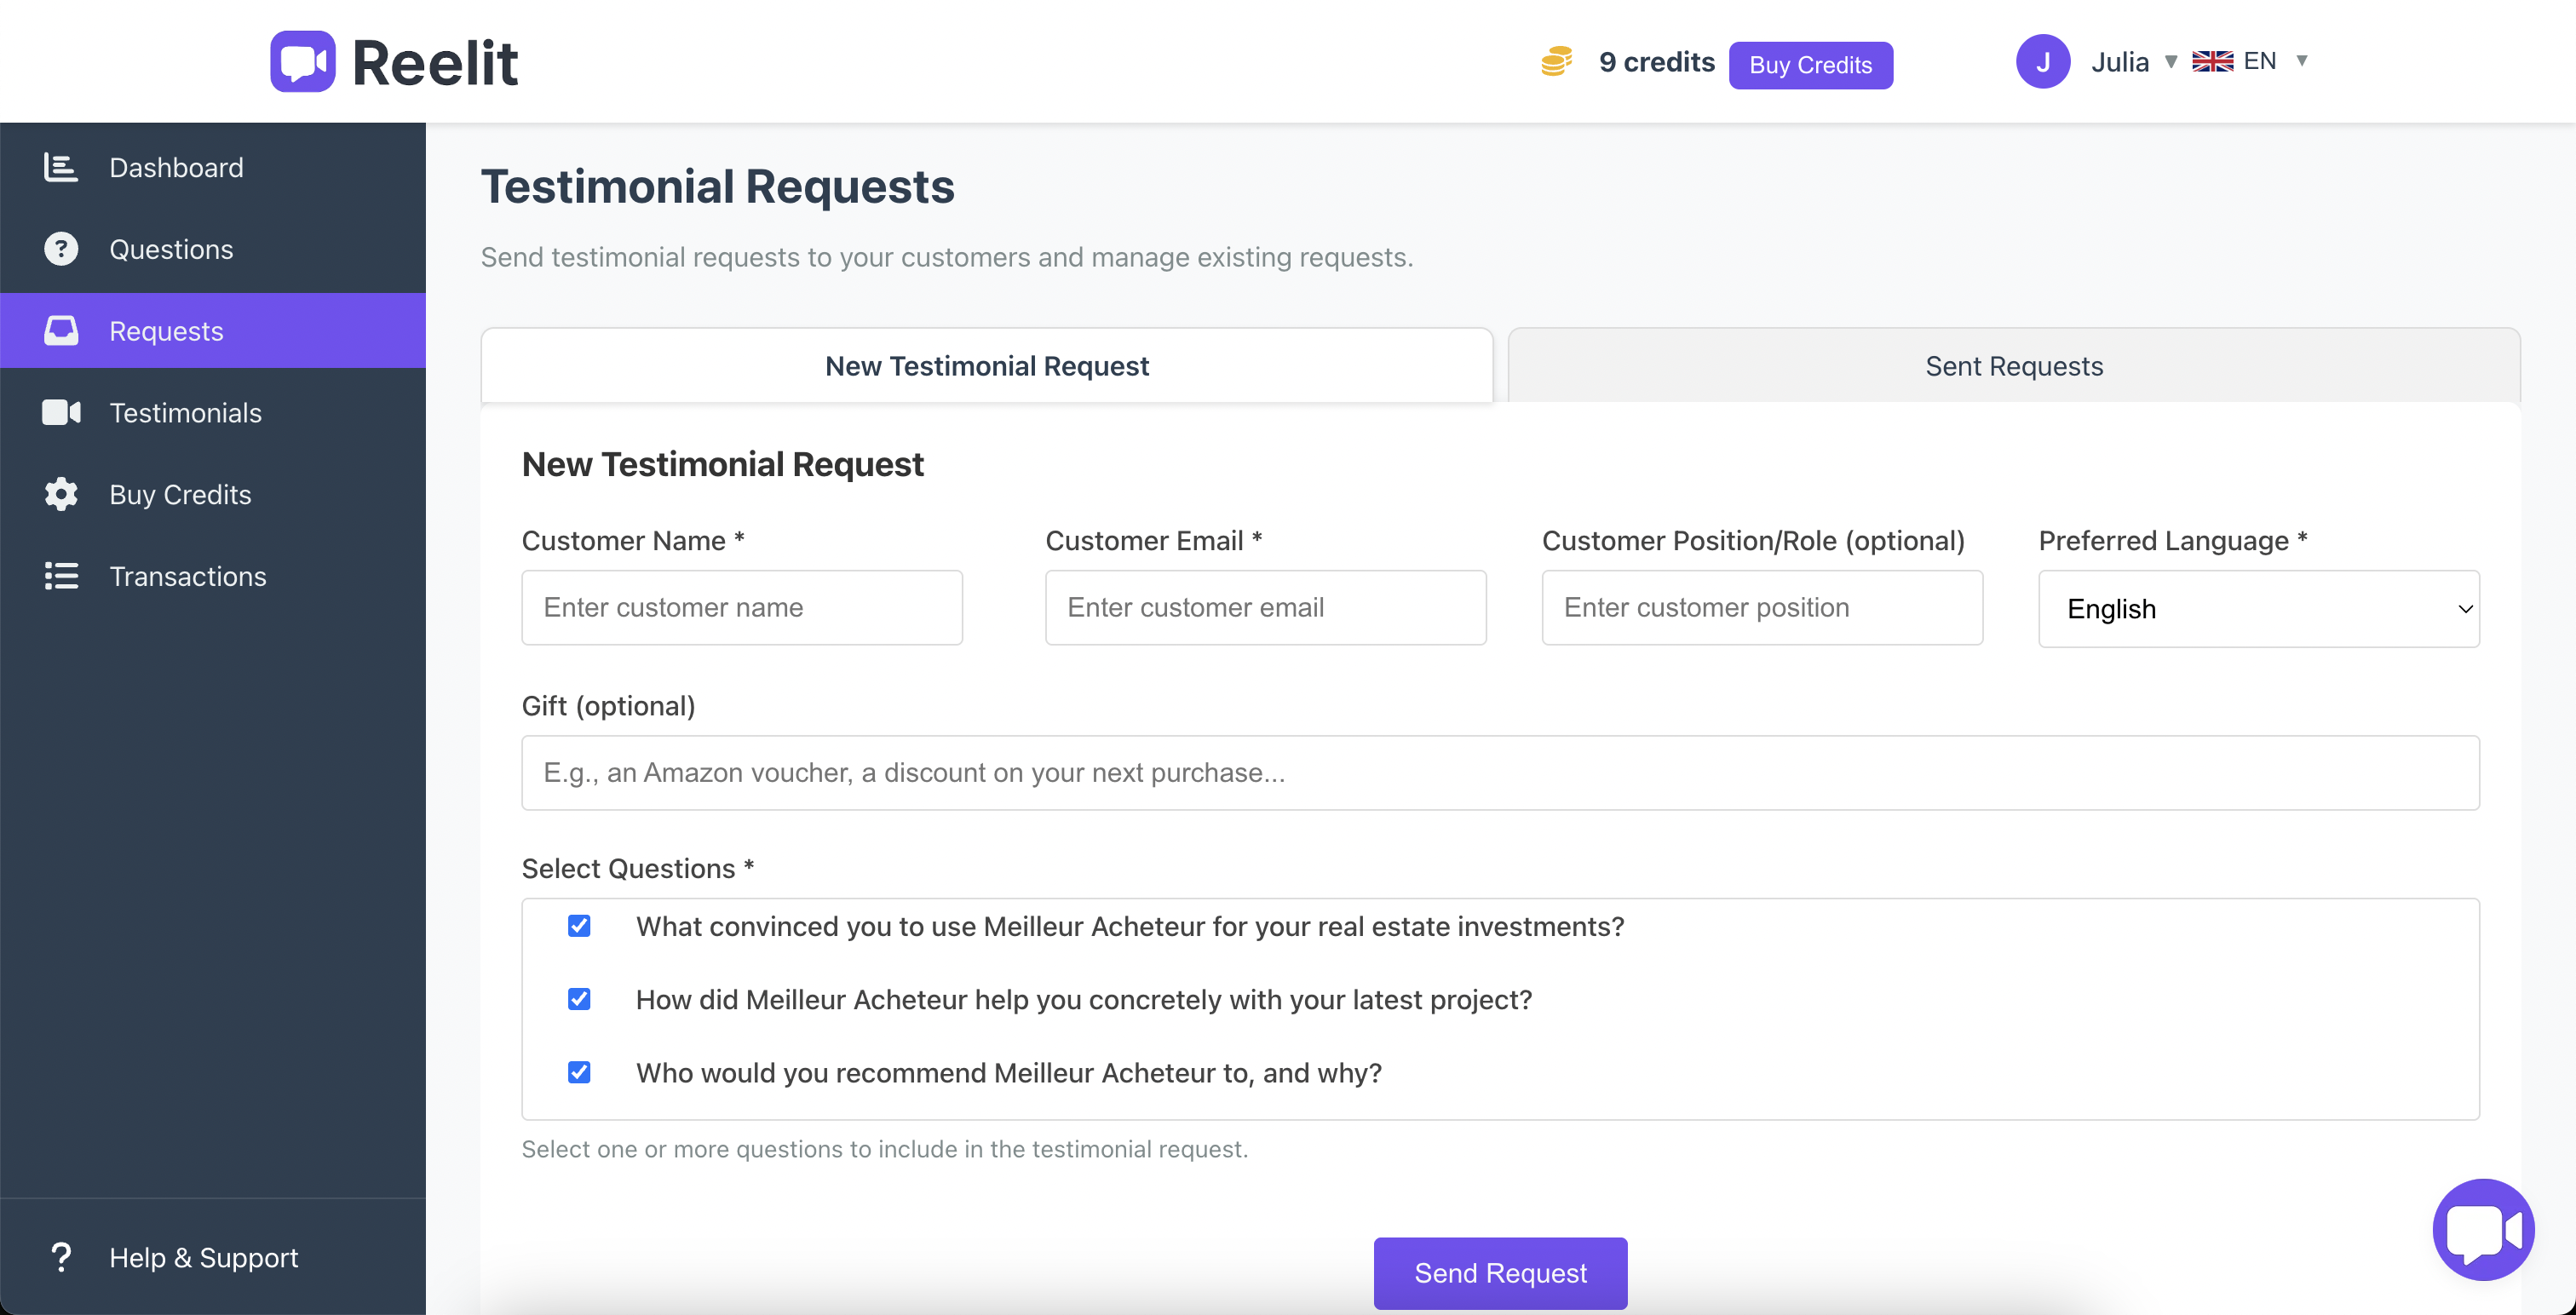
Task: Open Transactions from the sidebar
Action: tap(213, 576)
